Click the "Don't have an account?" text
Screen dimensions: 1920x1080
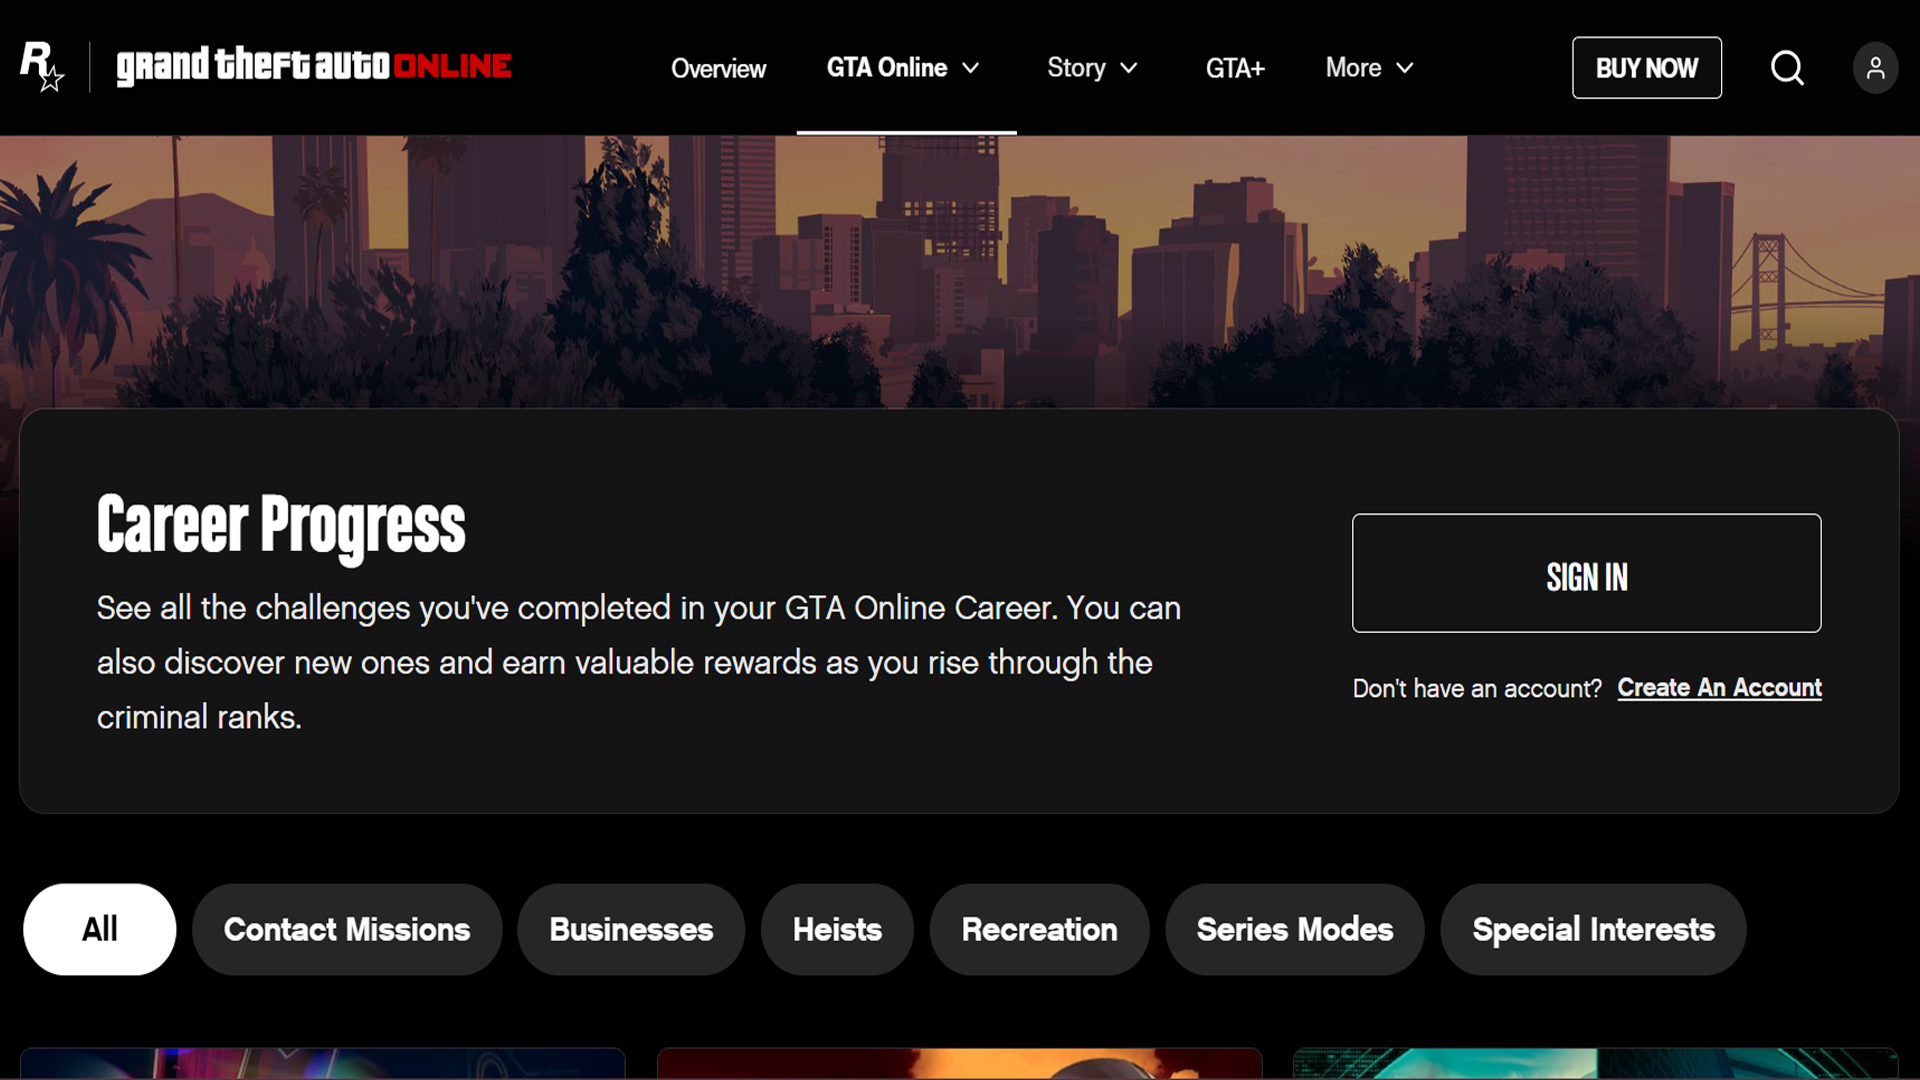point(1477,689)
